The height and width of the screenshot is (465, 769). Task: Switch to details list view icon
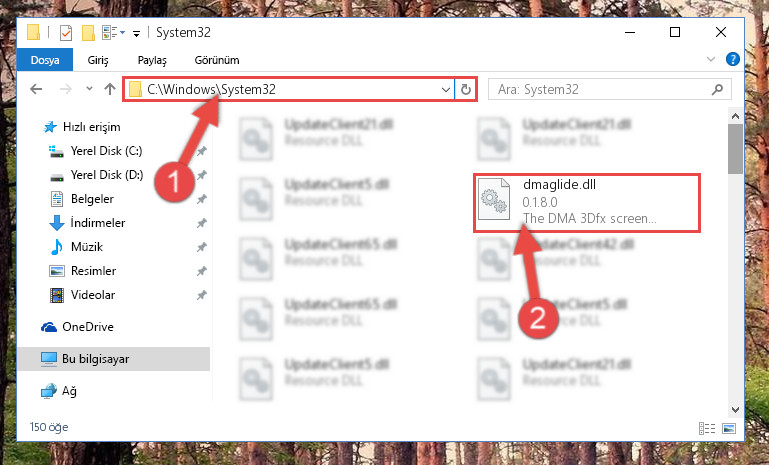(x=707, y=428)
